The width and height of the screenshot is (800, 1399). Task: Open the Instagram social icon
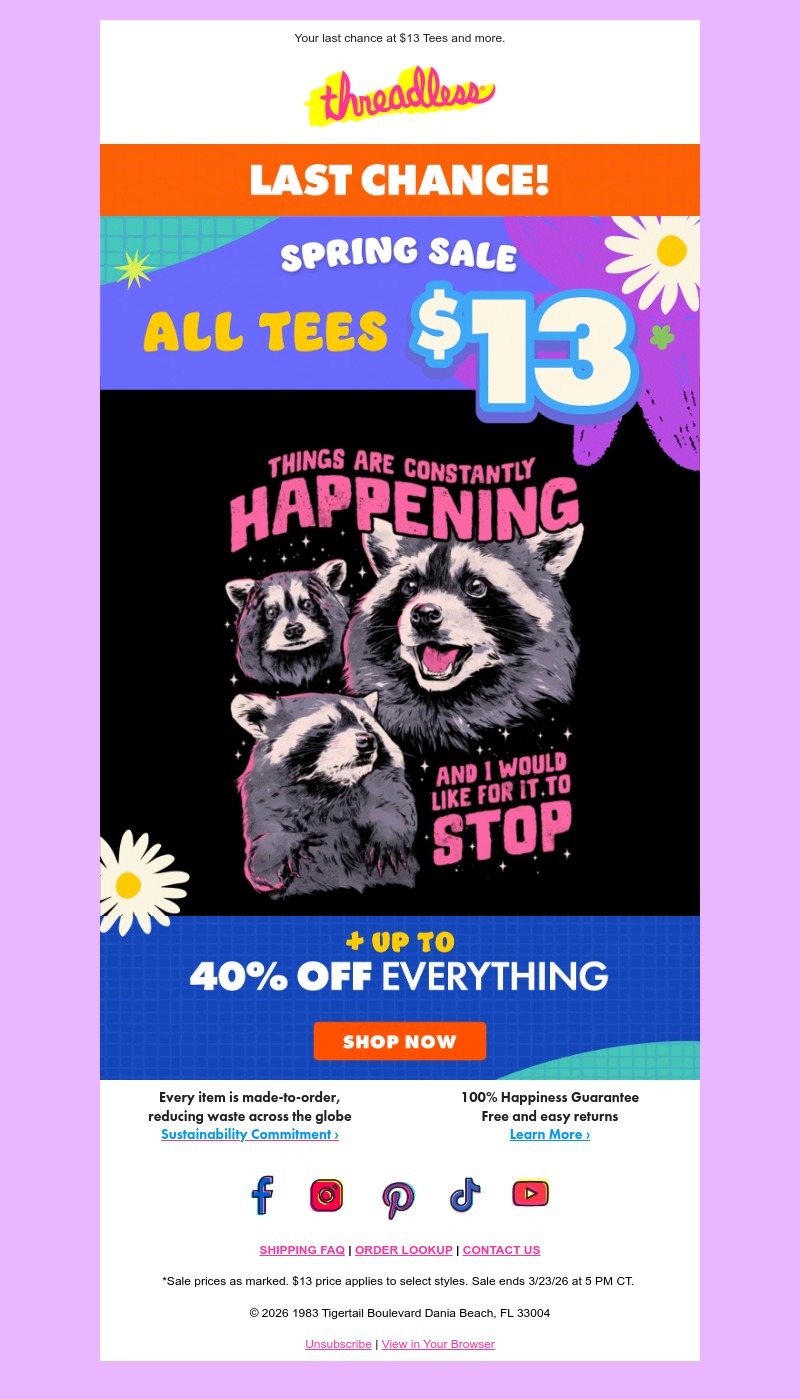pyautogui.click(x=327, y=1195)
